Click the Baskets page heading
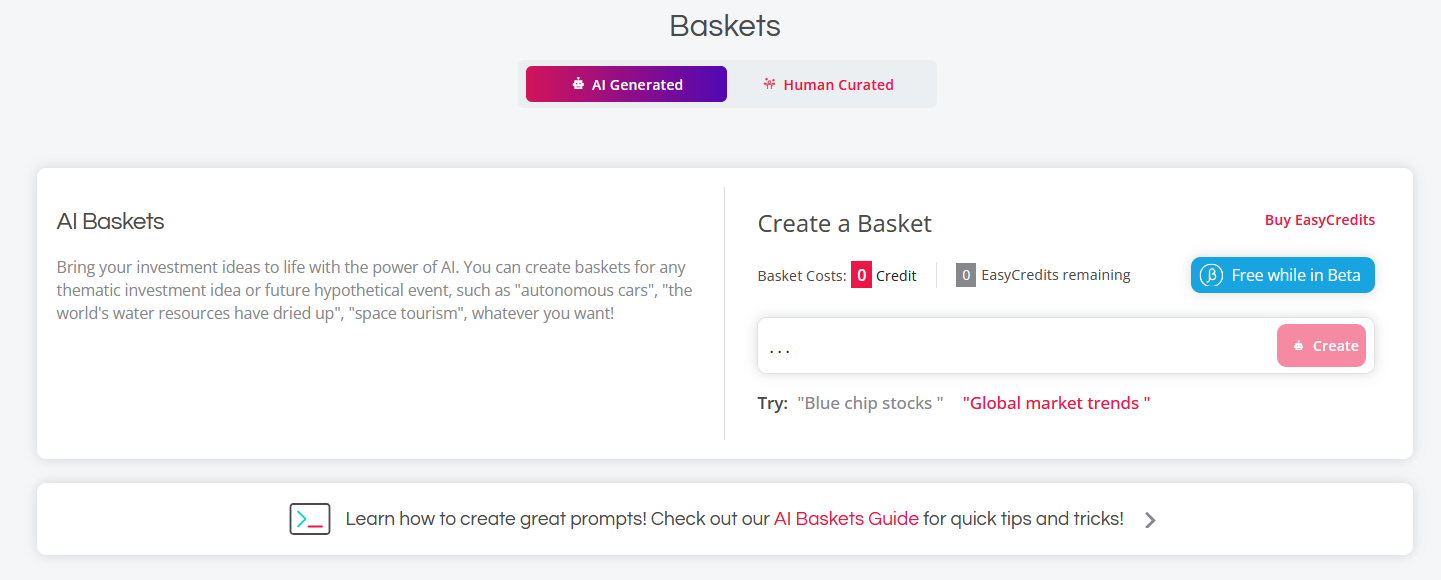This screenshot has height=580, width=1441. point(724,26)
